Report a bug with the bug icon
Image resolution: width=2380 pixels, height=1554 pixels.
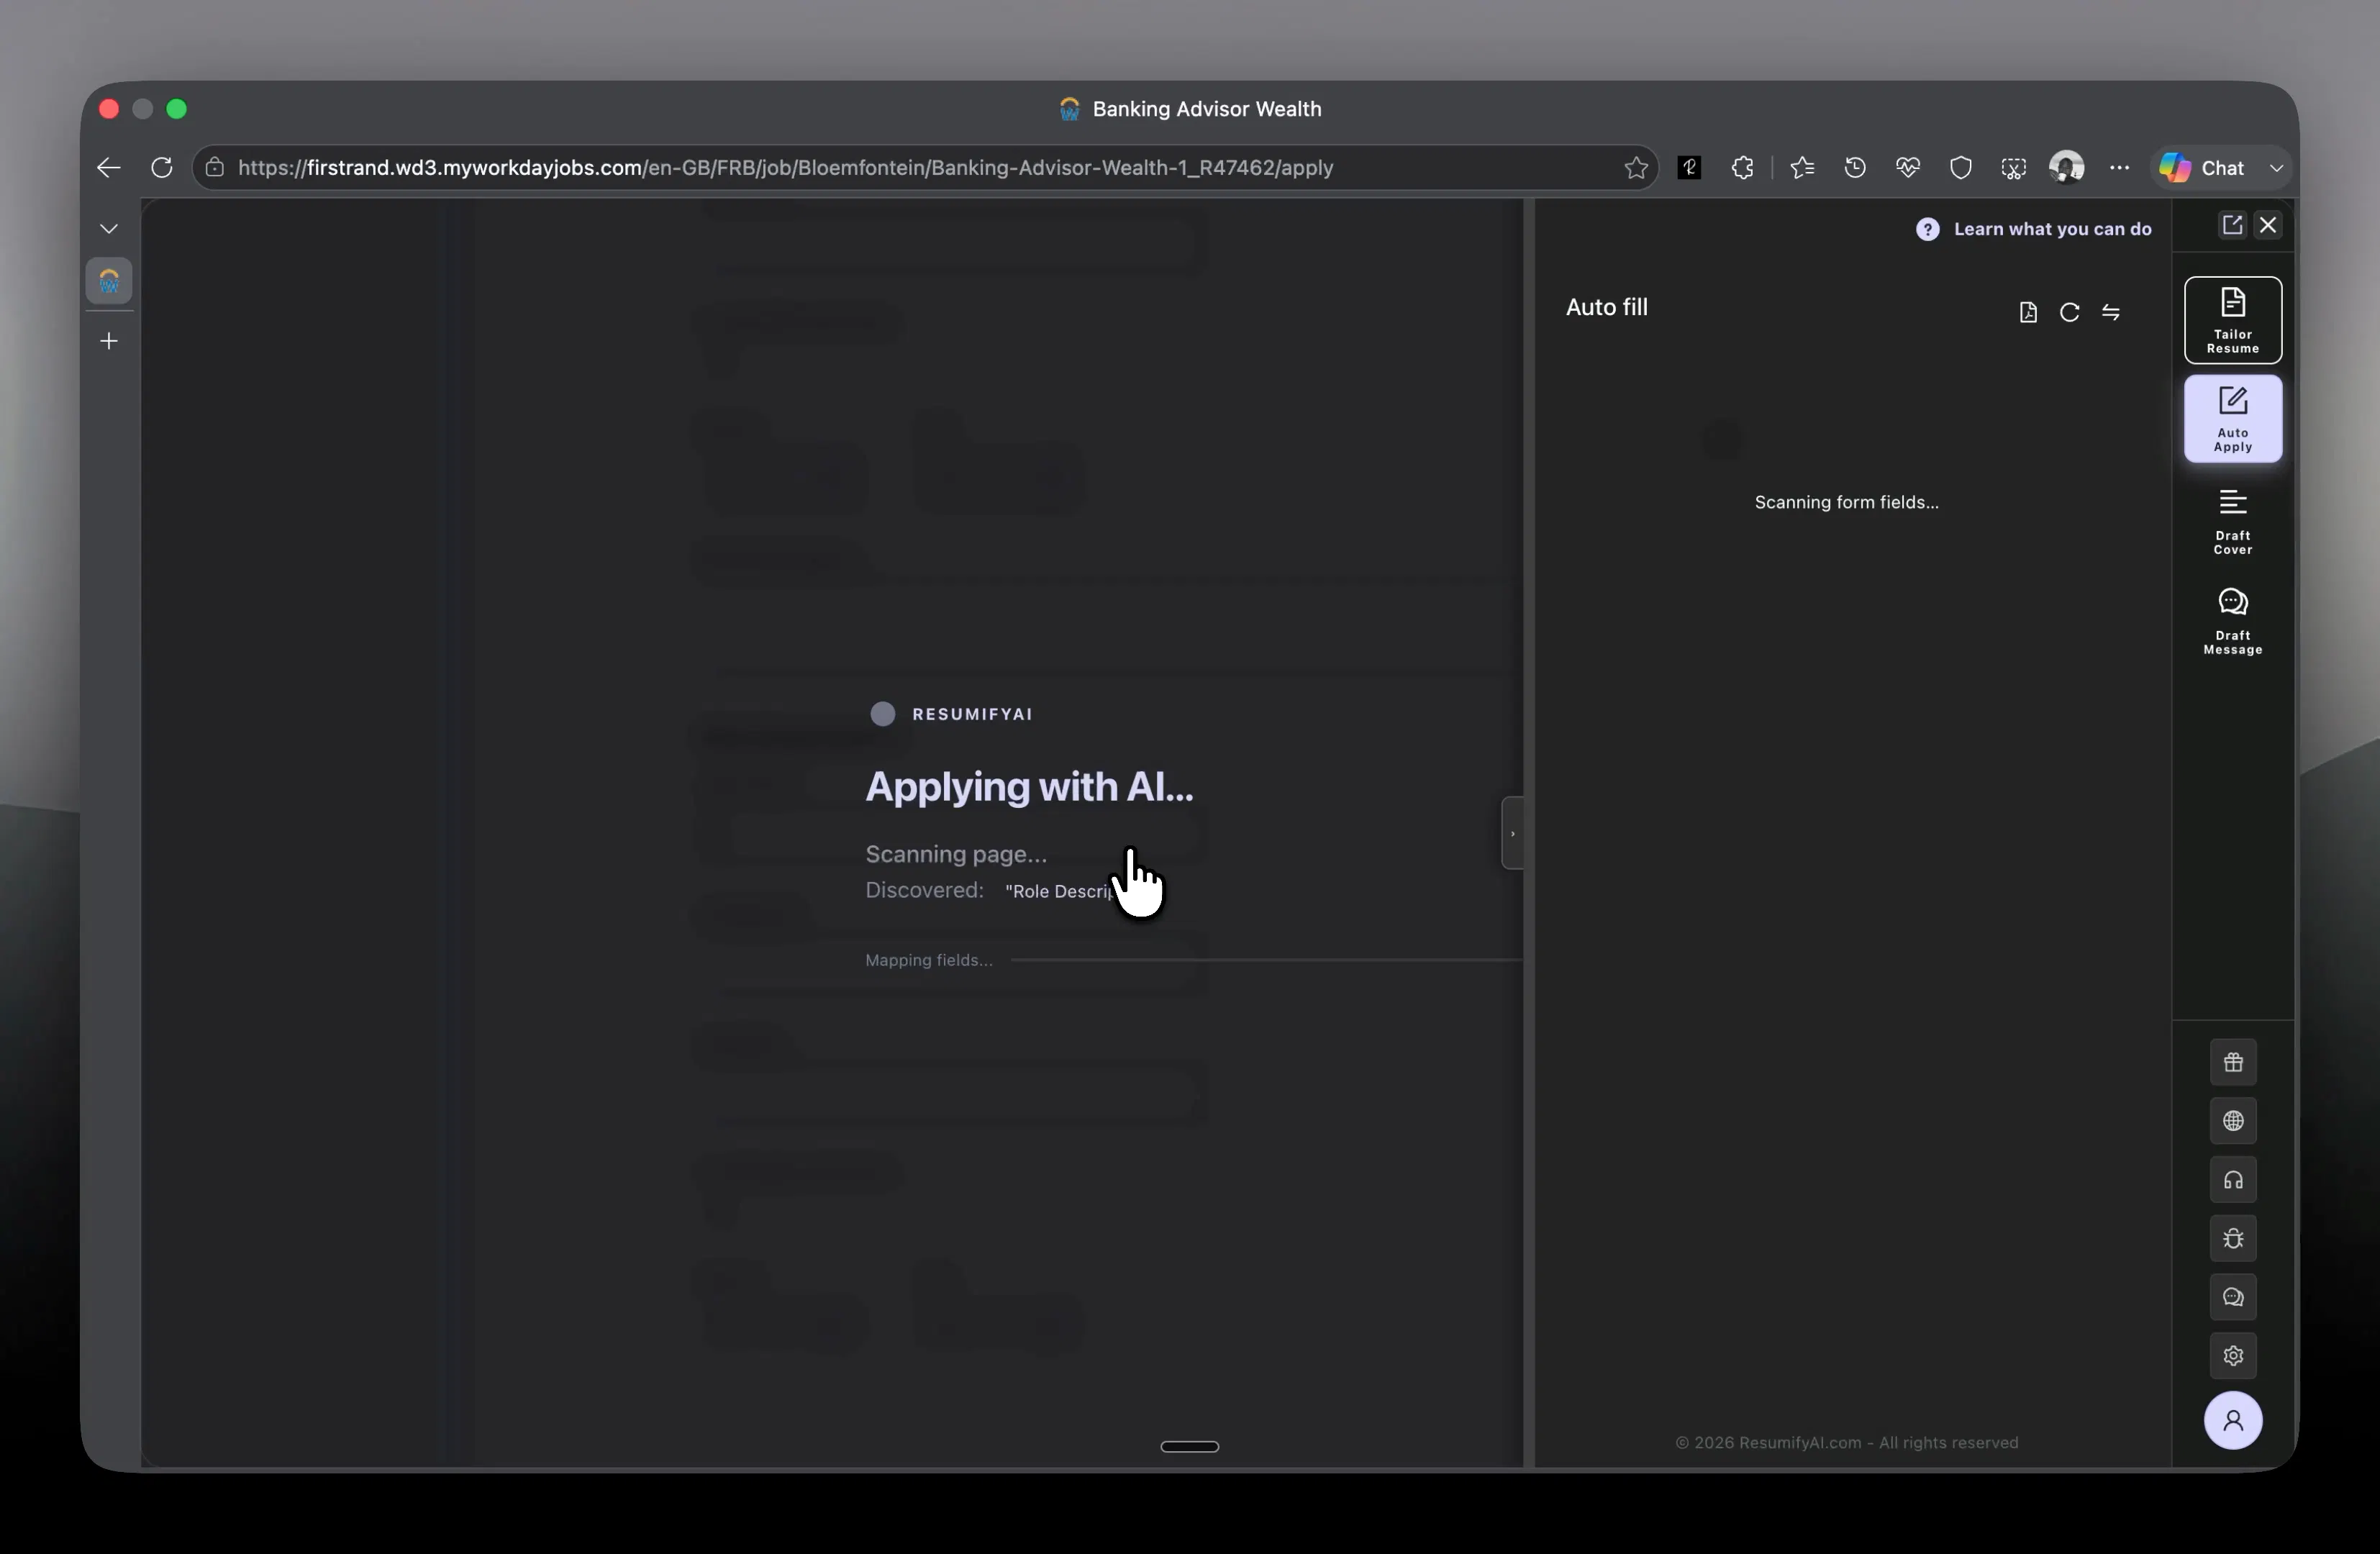(2232, 1239)
